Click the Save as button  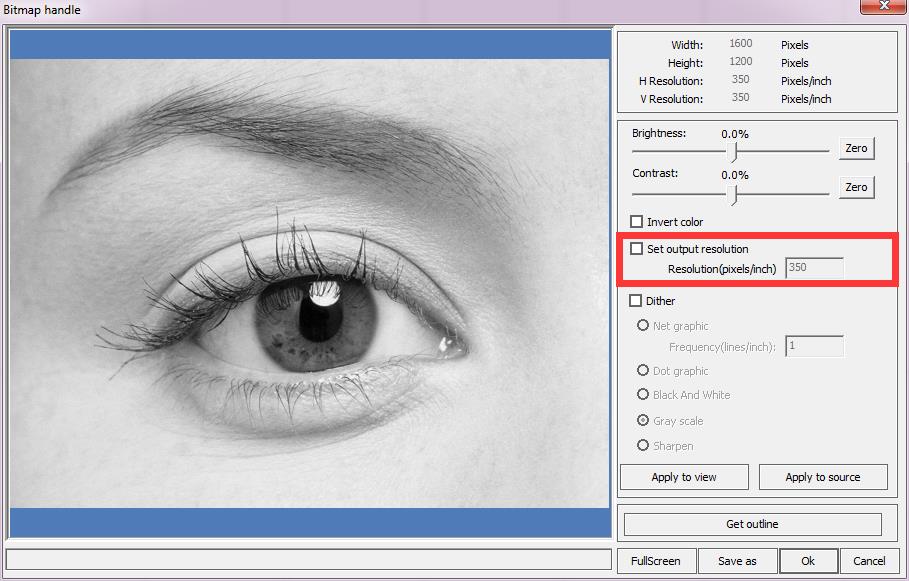737,561
